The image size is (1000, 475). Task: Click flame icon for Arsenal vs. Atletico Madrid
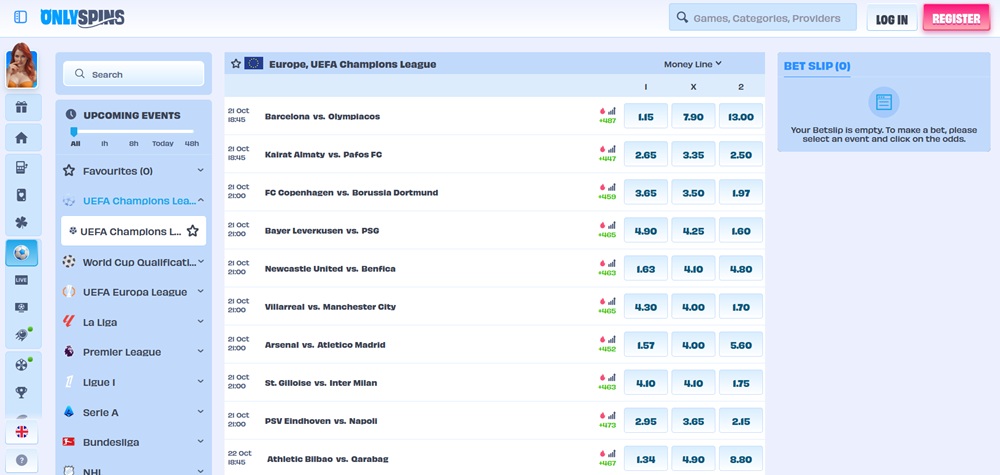click(x=602, y=339)
